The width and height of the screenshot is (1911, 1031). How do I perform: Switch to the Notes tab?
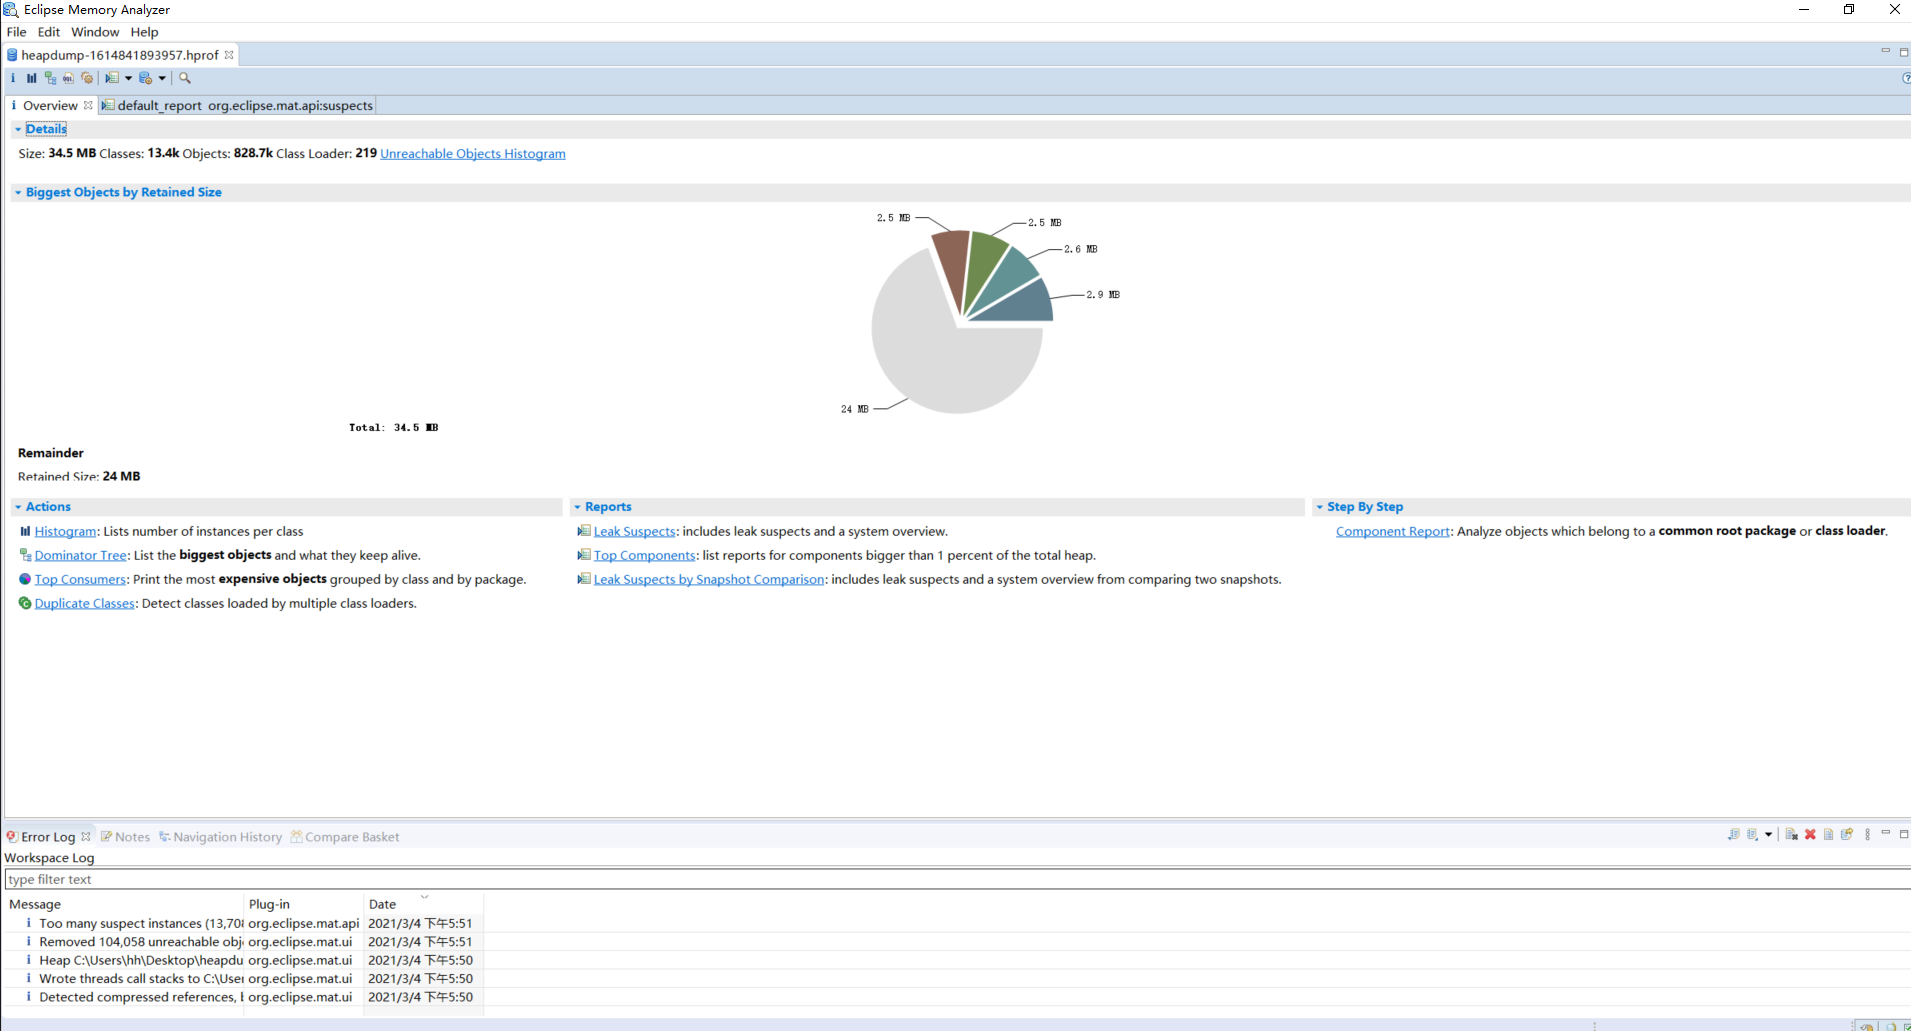pos(126,837)
